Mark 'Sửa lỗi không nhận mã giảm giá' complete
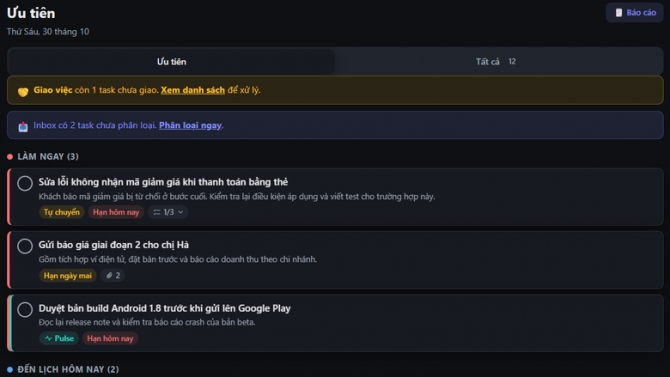670x377 pixels. tap(25, 183)
